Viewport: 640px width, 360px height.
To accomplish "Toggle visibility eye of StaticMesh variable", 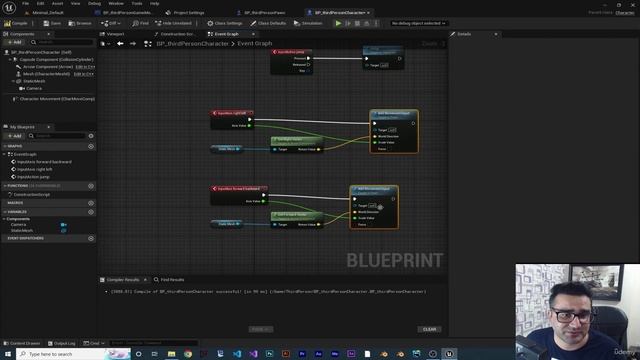I will 64,231.
